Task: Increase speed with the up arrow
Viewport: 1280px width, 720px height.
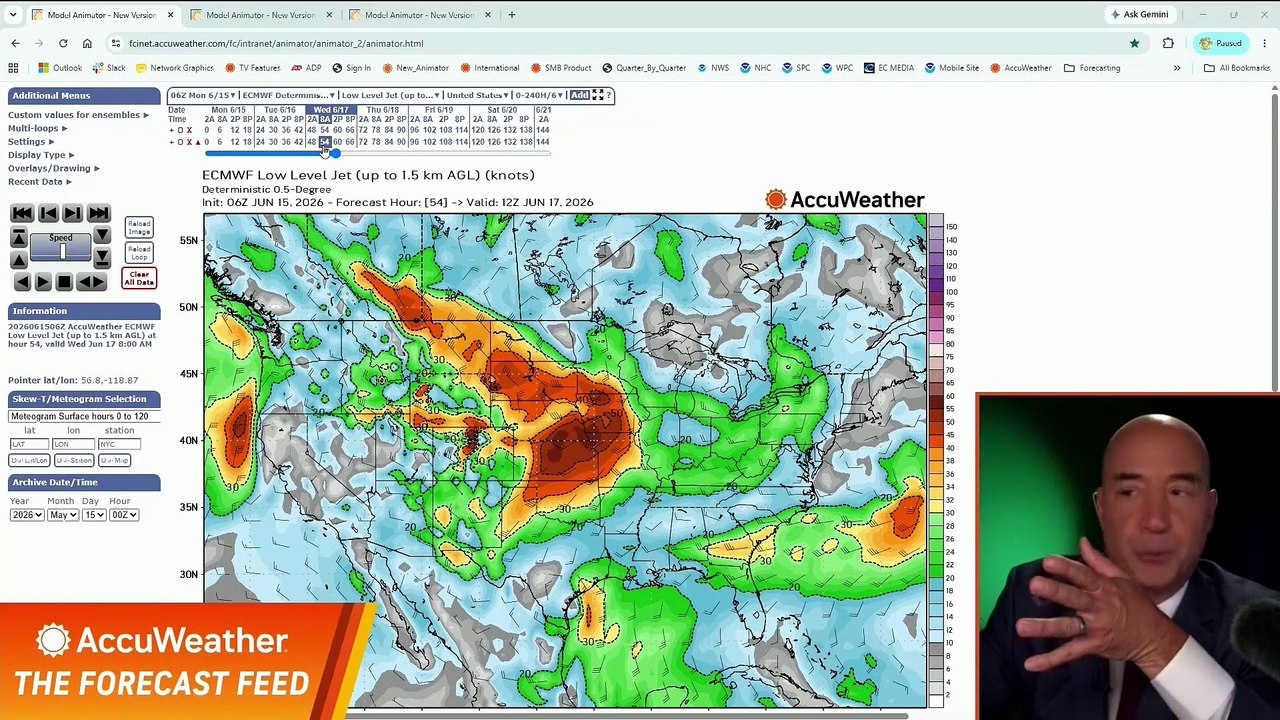Action: click(x=19, y=259)
